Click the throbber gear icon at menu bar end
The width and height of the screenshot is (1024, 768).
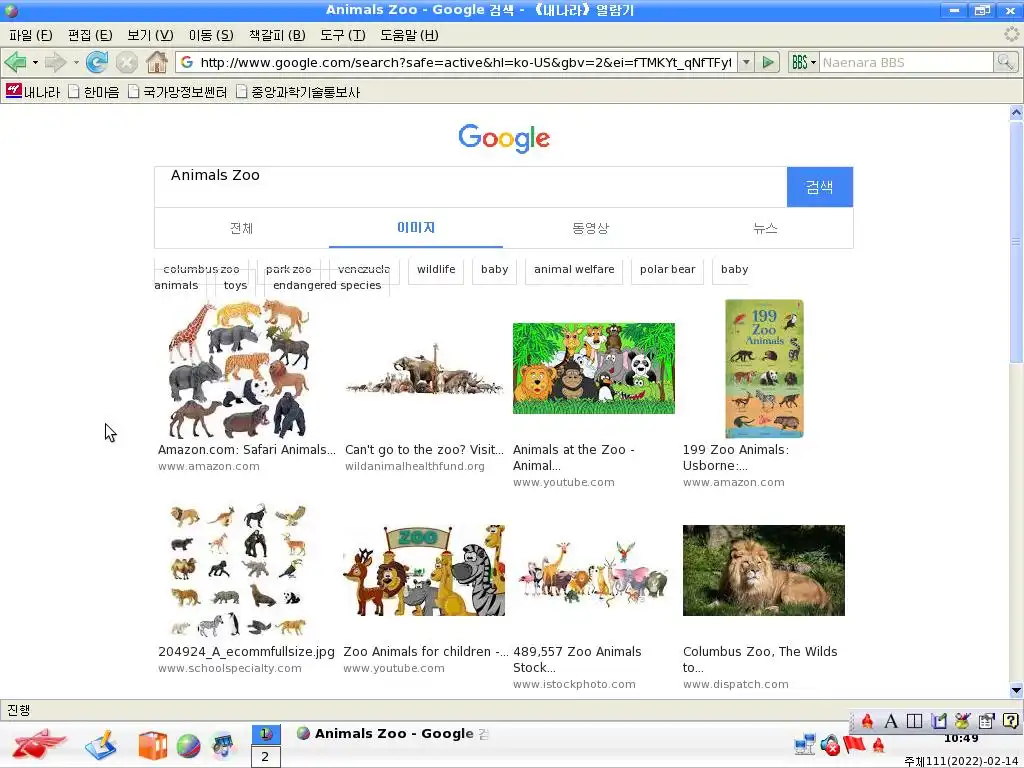coord(1012,34)
